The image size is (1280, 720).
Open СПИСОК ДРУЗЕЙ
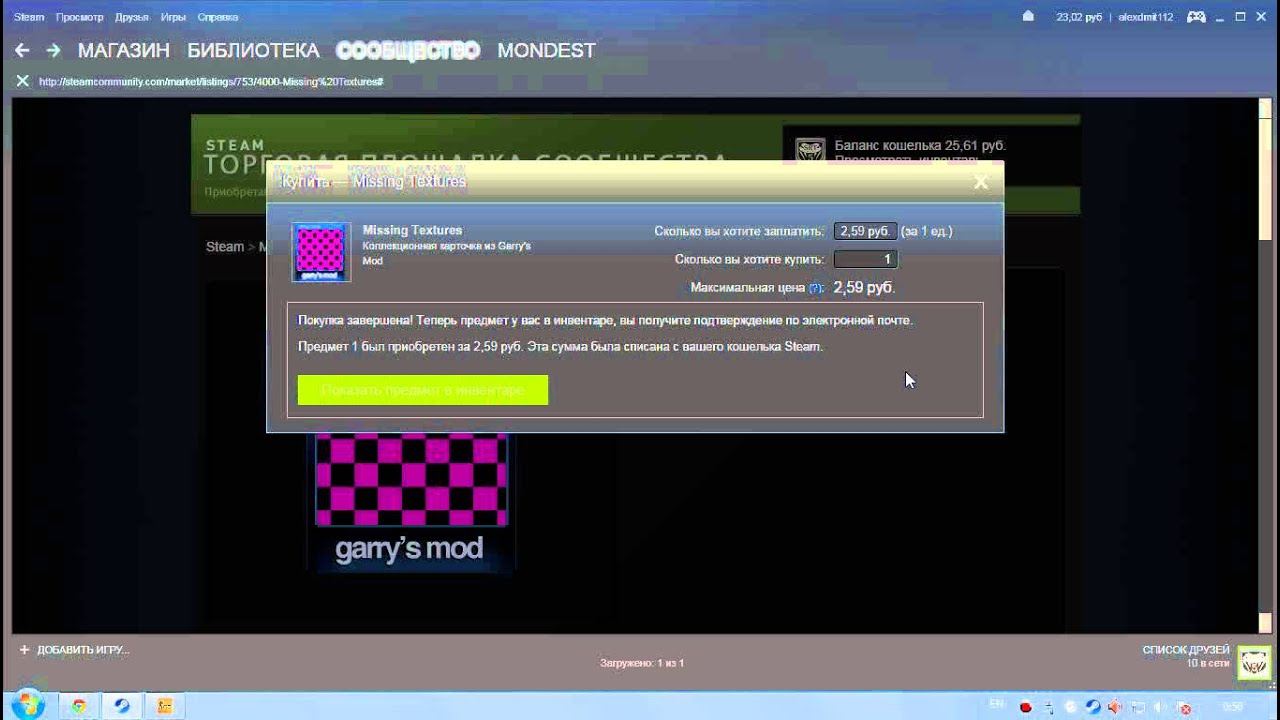click(x=1186, y=650)
